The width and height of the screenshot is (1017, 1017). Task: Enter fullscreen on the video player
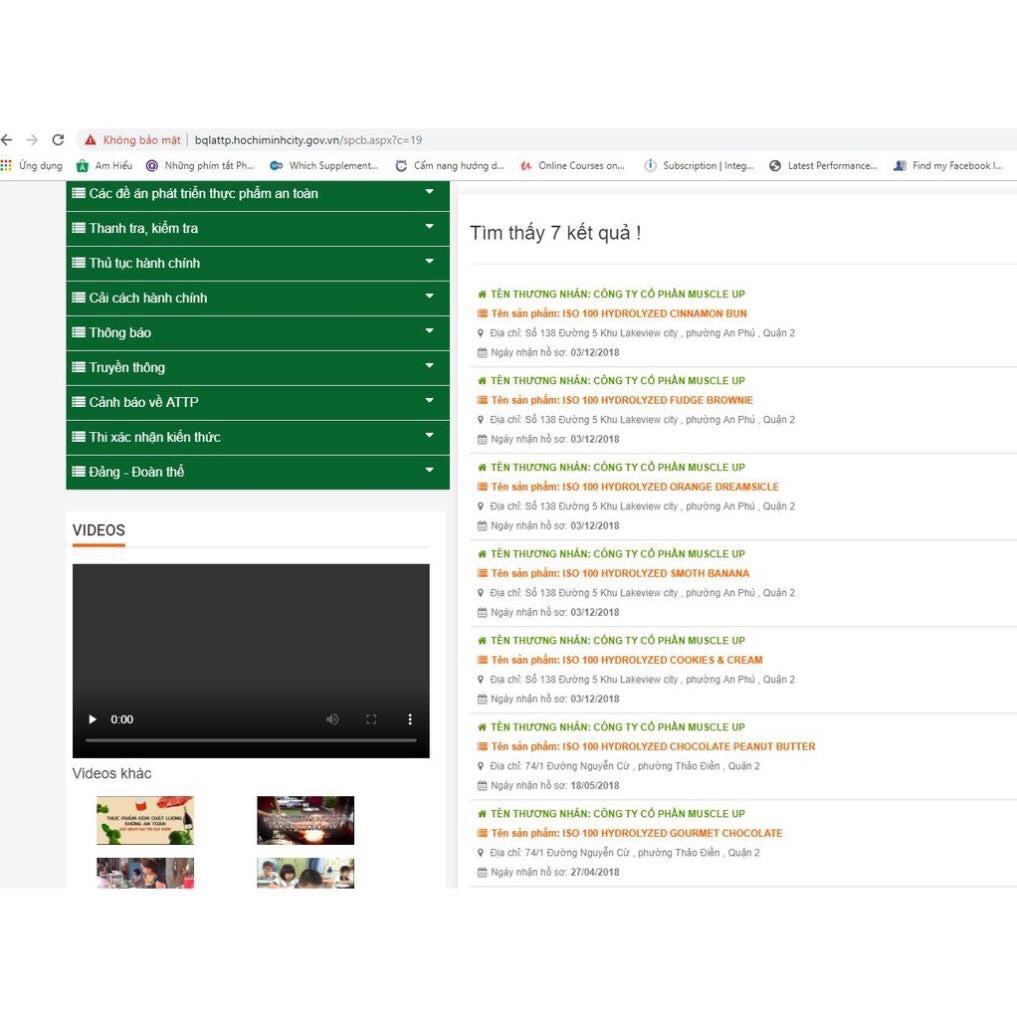click(371, 719)
